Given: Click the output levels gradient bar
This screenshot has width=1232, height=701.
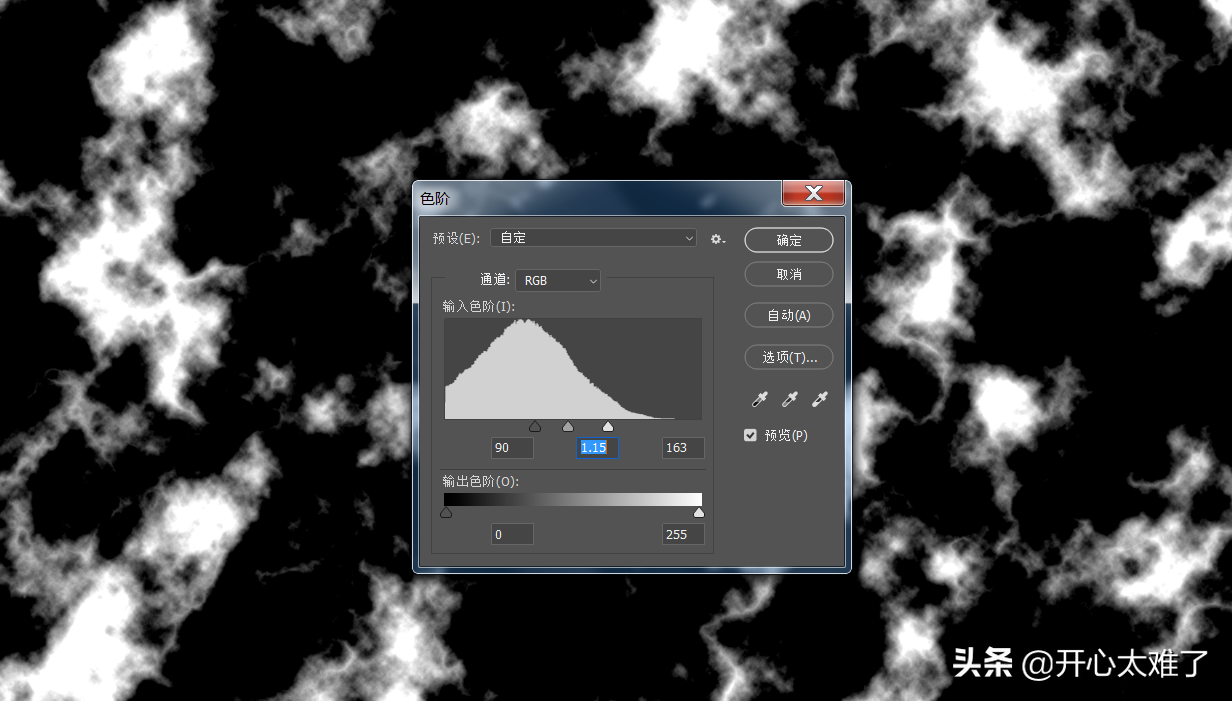Looking at the screenshot, I should (573, 499).
